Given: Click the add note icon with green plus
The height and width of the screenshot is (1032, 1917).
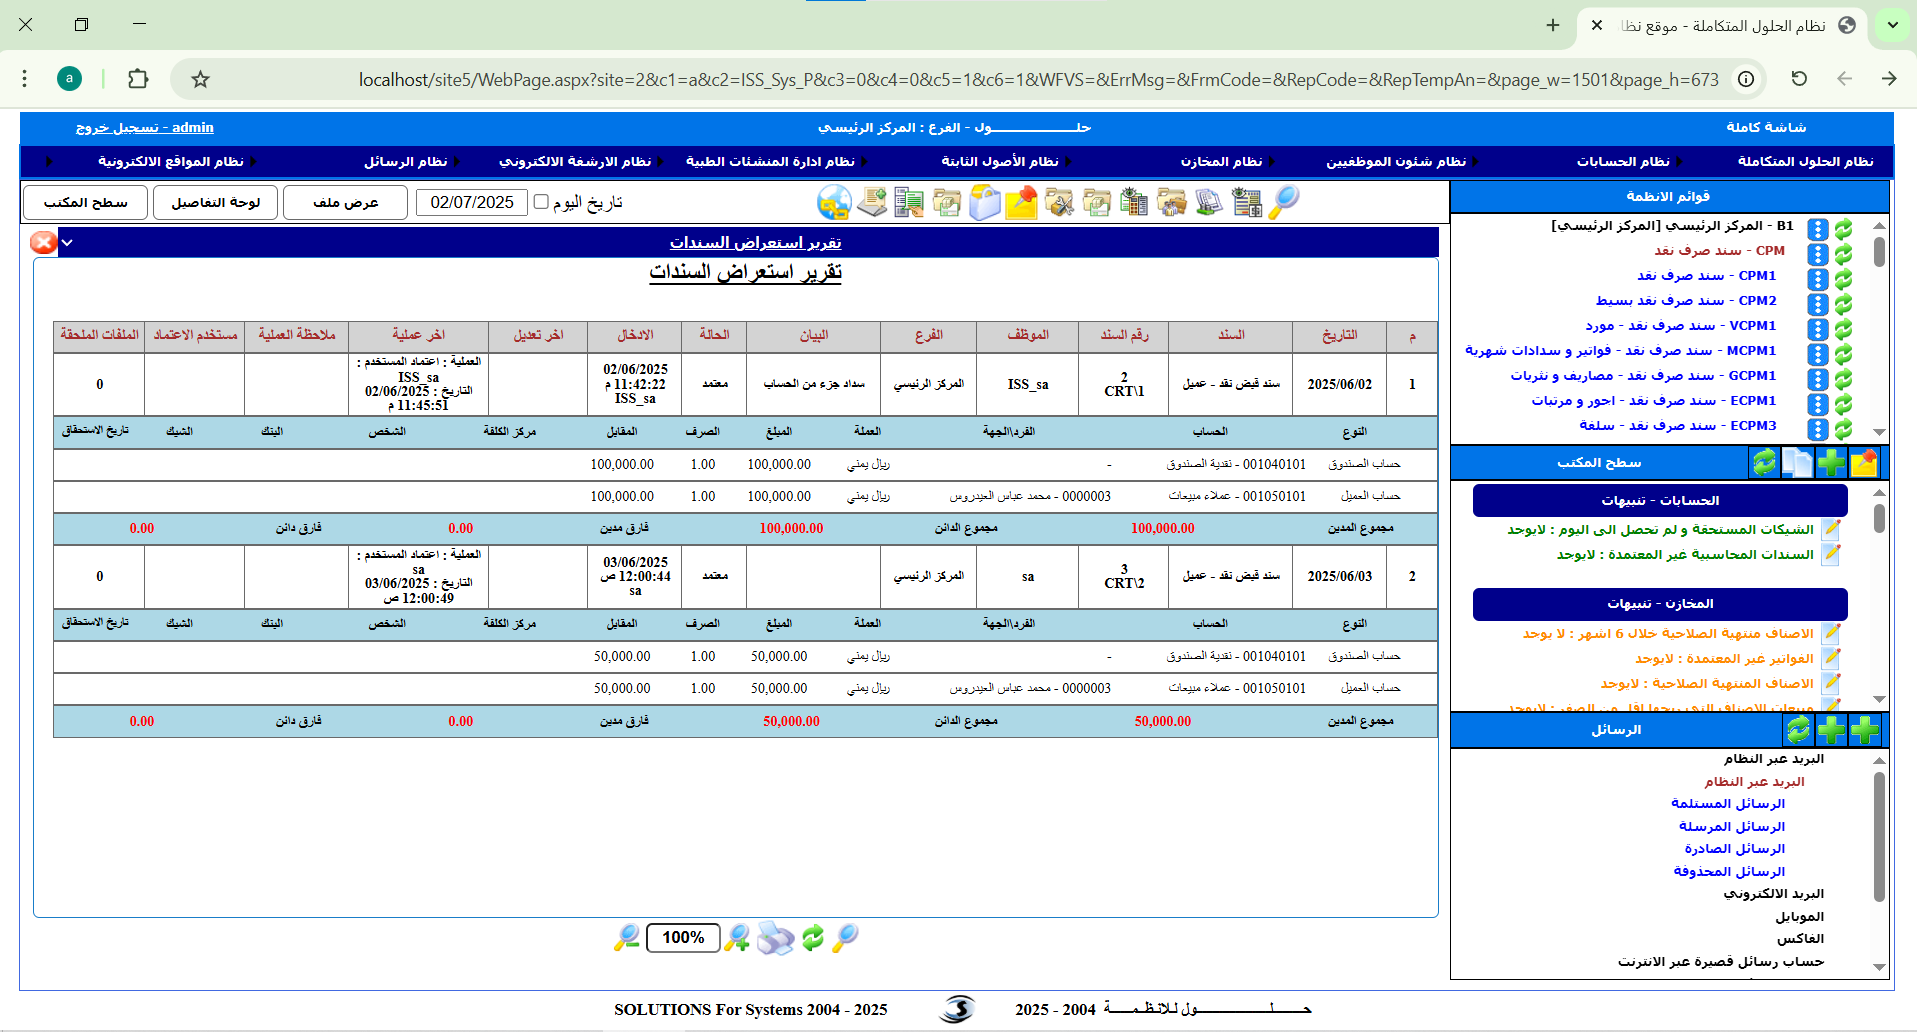Looking at the screenshot, I should (872, 203).
